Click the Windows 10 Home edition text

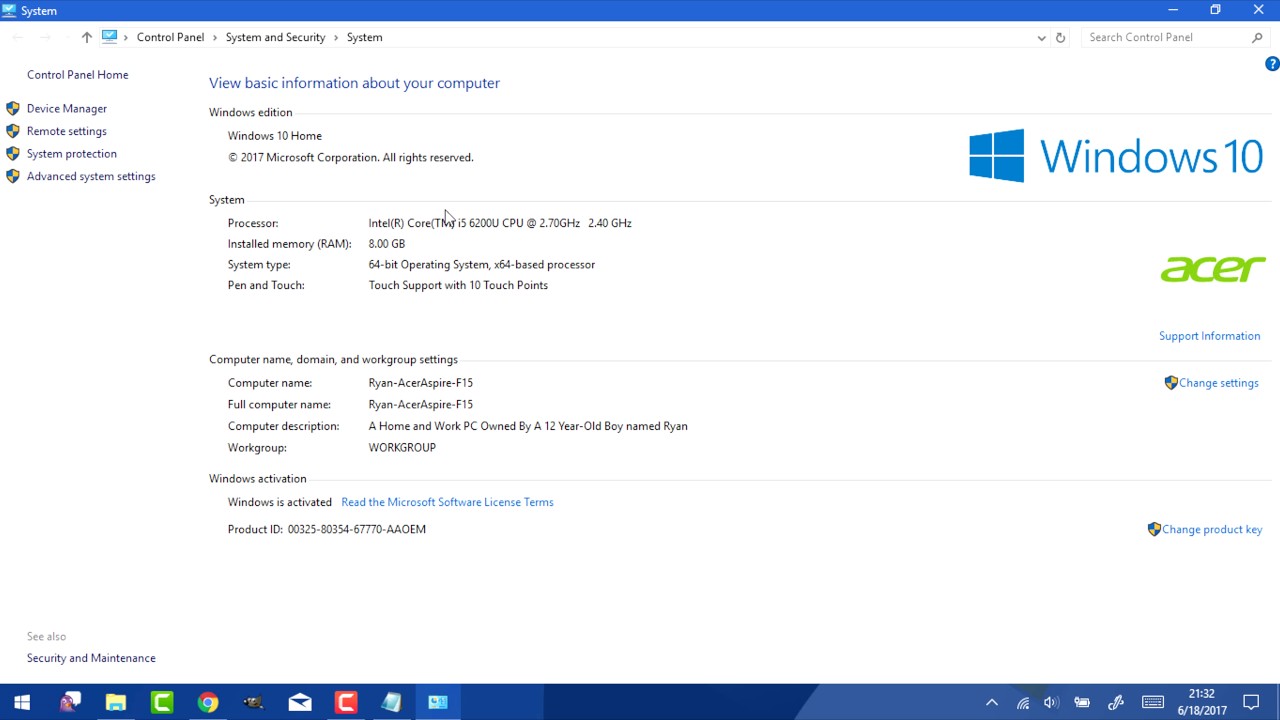click(275, 135)
